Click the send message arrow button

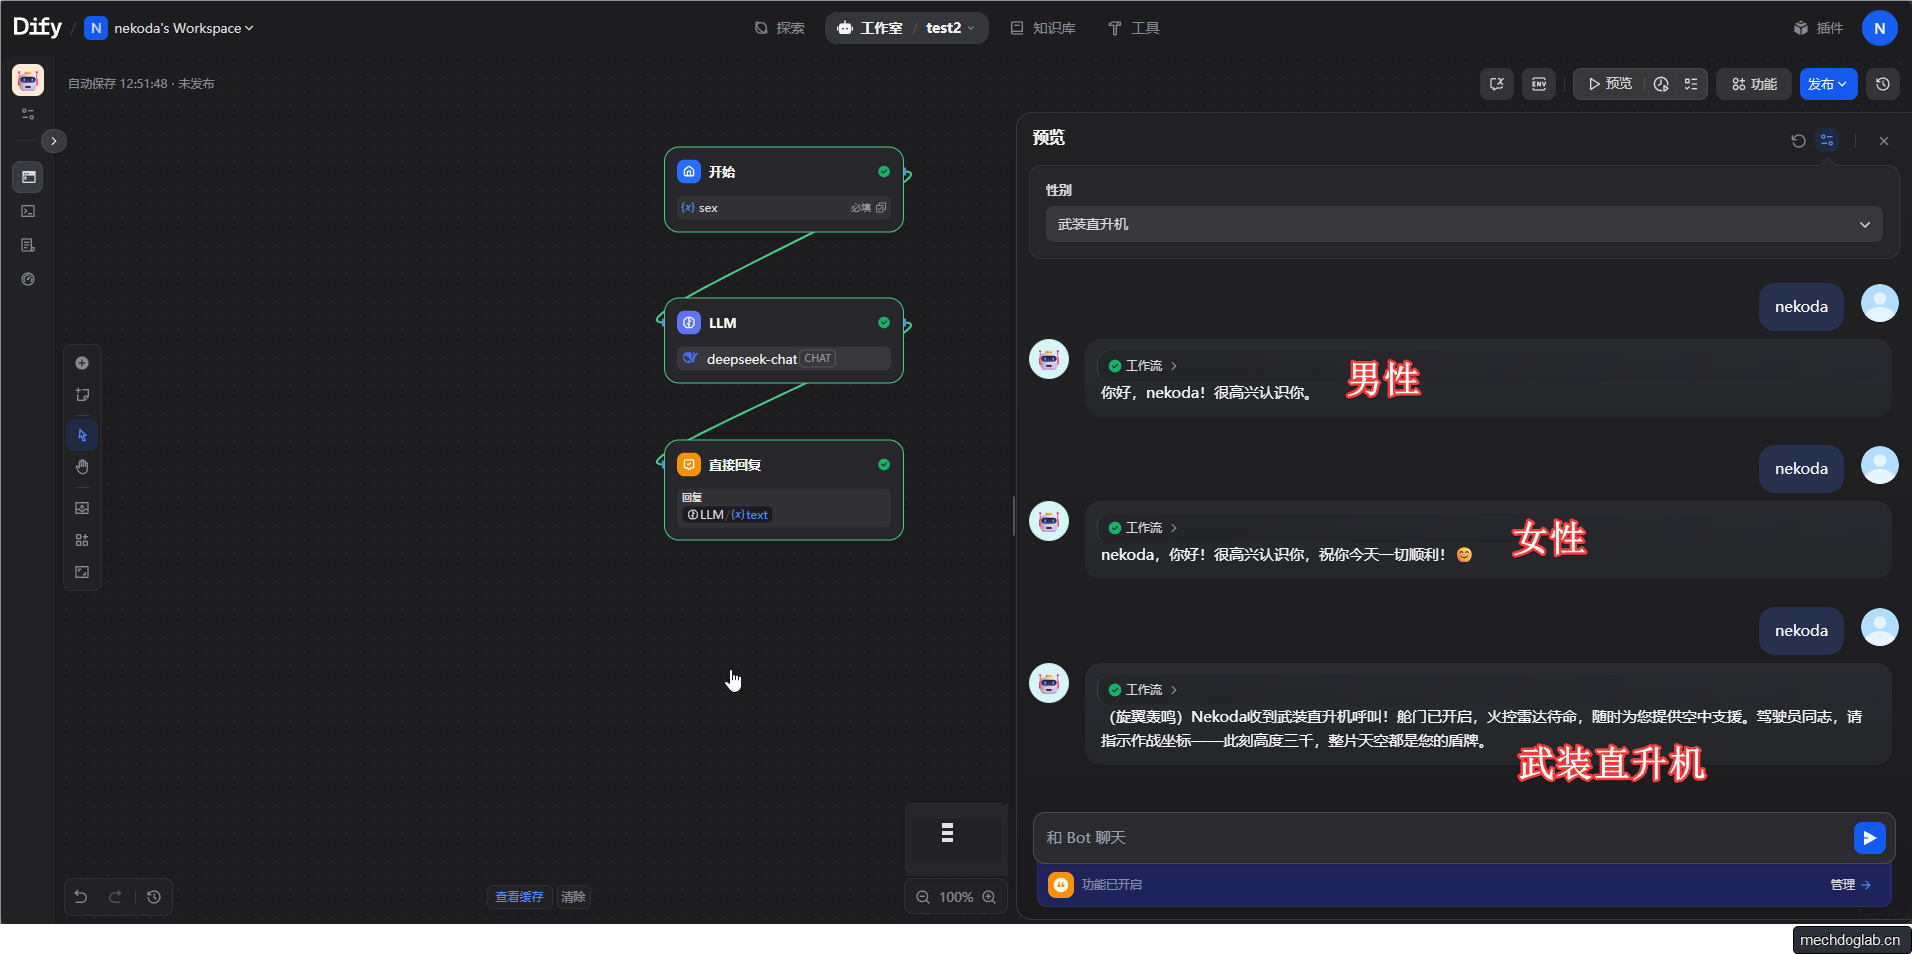pos(1869,838)
